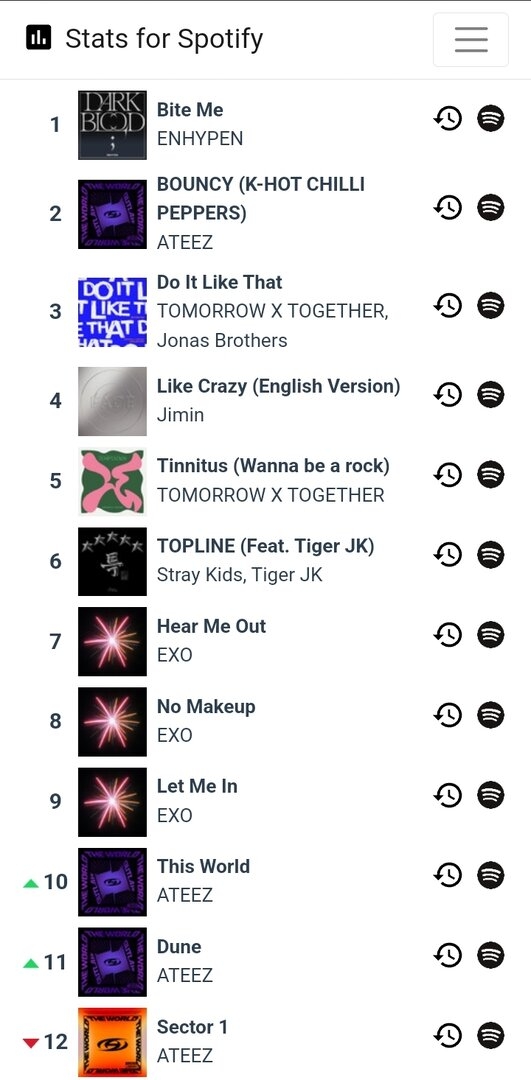View history for Tinnitus (Wanna be a rock)

(448, 475)
